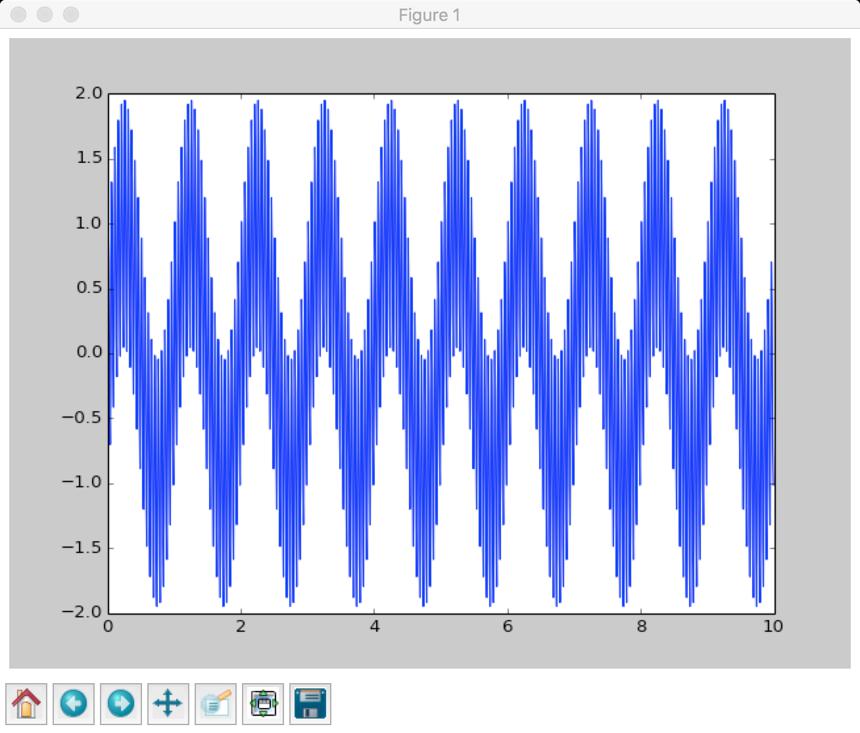The image size is (860, 733).
Task: Click the −2.0 label on the y-axis
Action: 82,612
